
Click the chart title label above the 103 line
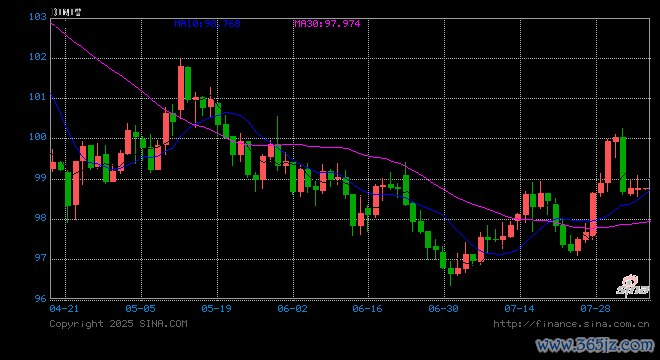point(66,12)
